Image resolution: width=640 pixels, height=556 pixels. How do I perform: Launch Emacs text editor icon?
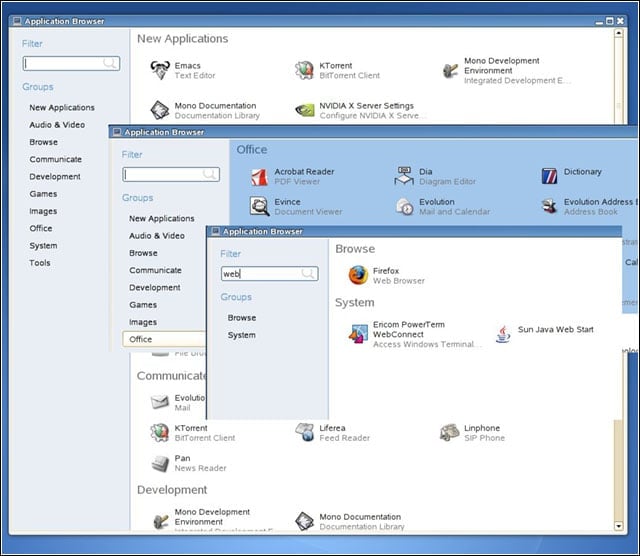point(160,70)
